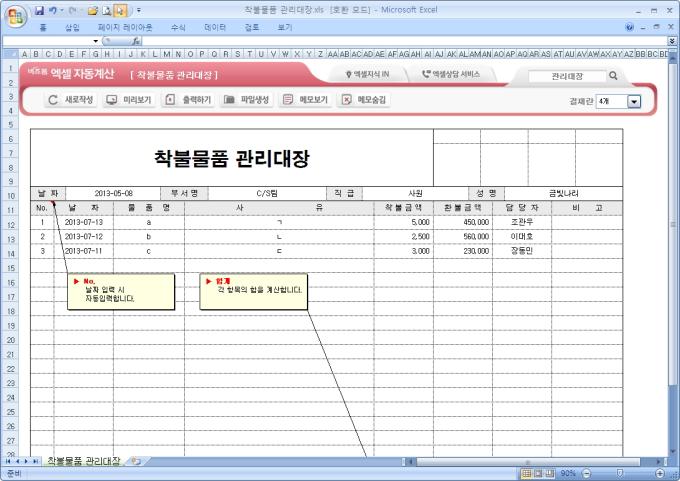Open the 홈 ribbon tab
680x481 pixels.
pos(42,27)
